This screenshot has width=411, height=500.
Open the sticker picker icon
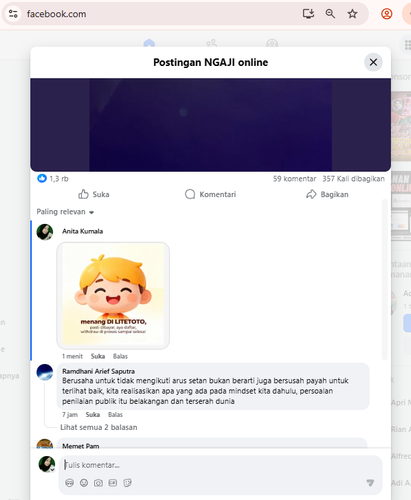pyautogui.click(x=127, y=483)
